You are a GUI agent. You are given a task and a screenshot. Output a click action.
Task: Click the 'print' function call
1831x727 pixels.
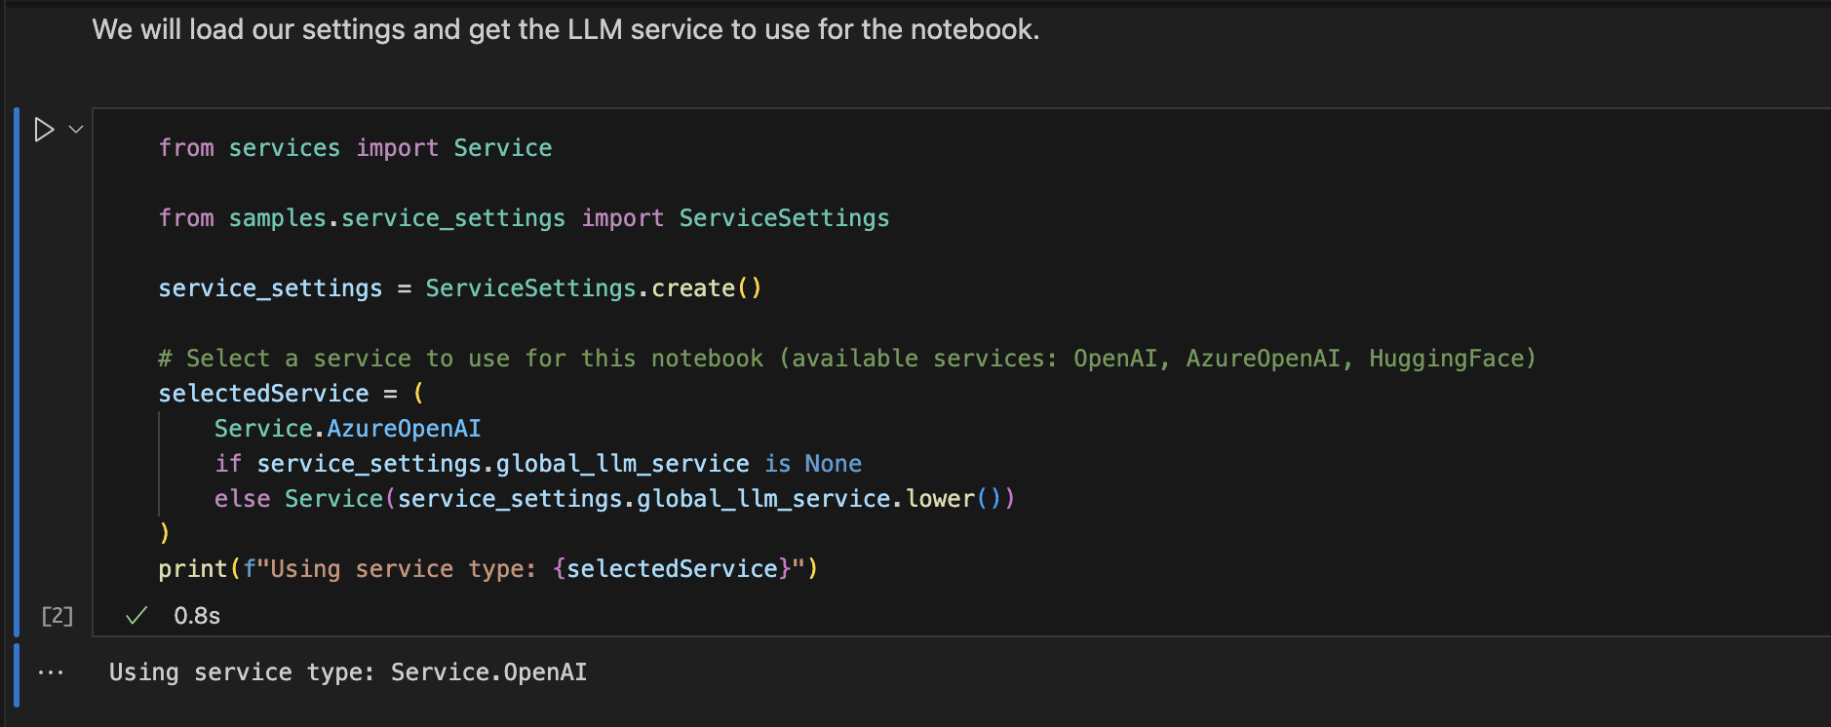tap(193, 569)
